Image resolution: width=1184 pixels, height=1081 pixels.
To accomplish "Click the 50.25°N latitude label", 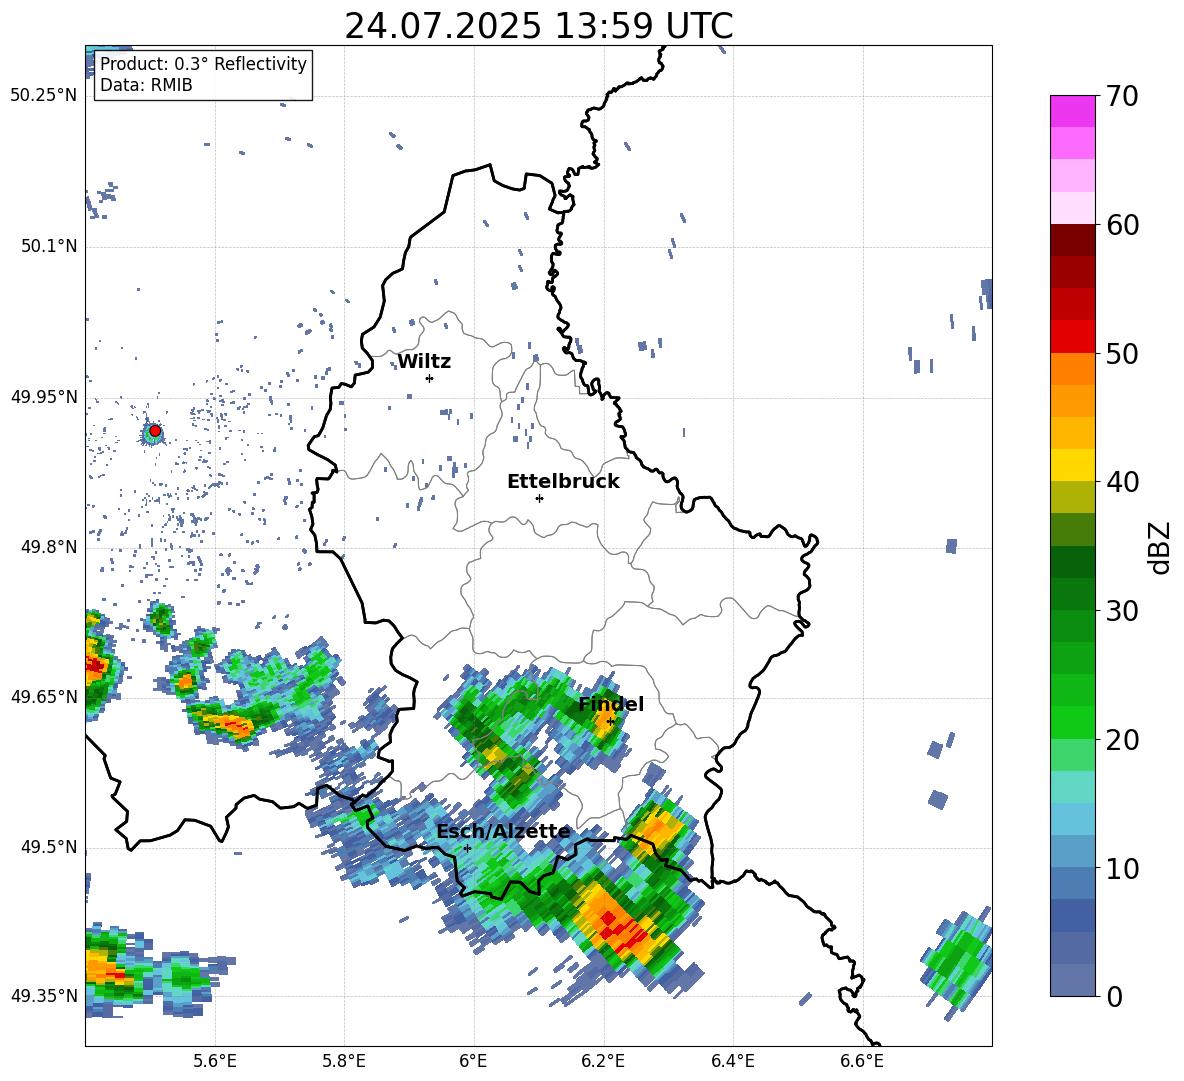I will point(43,96).
